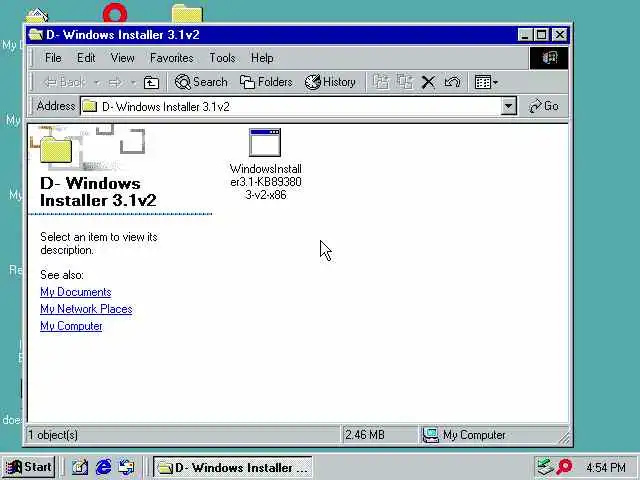Follow the My Network Places link
Image resolution: width=640 pixels, height=480 pixels.
tap(86, 309)
